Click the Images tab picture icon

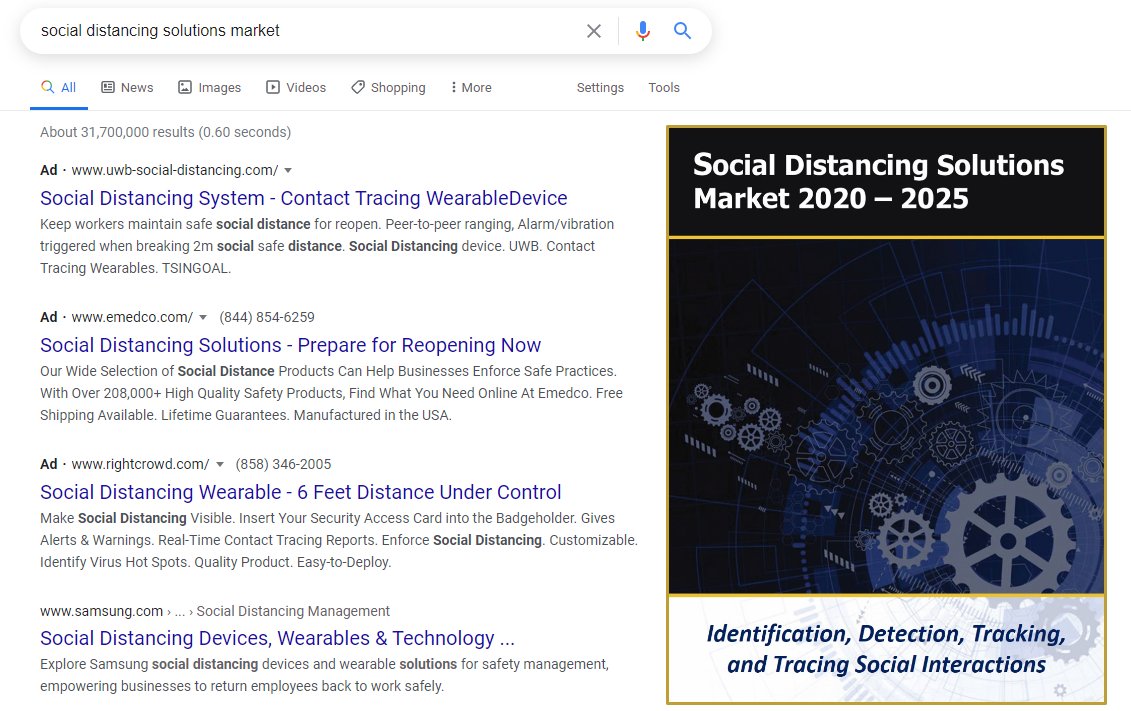pyautogui.click(x=185, y=87)
